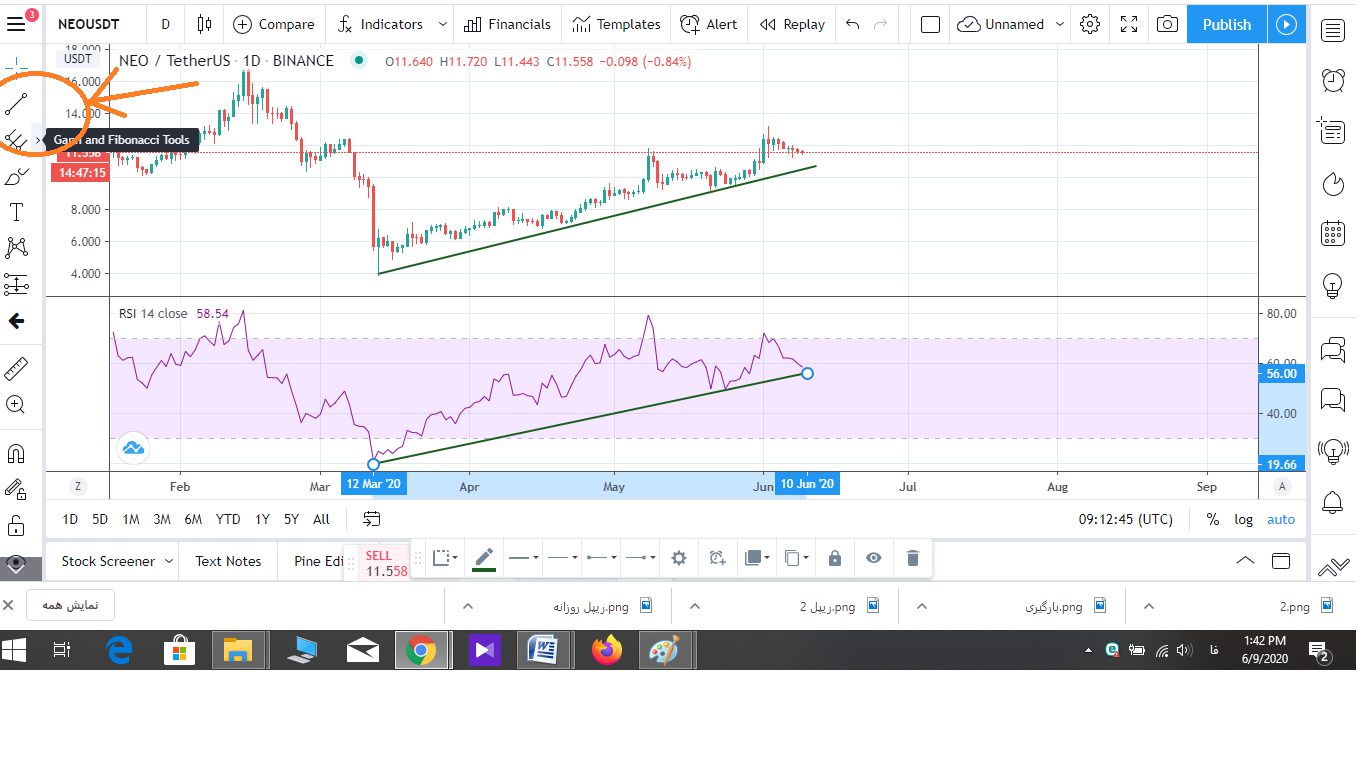Open the Pine Editor tab
This screenshot has height=768, width=1366.
[x=318, y=561]
